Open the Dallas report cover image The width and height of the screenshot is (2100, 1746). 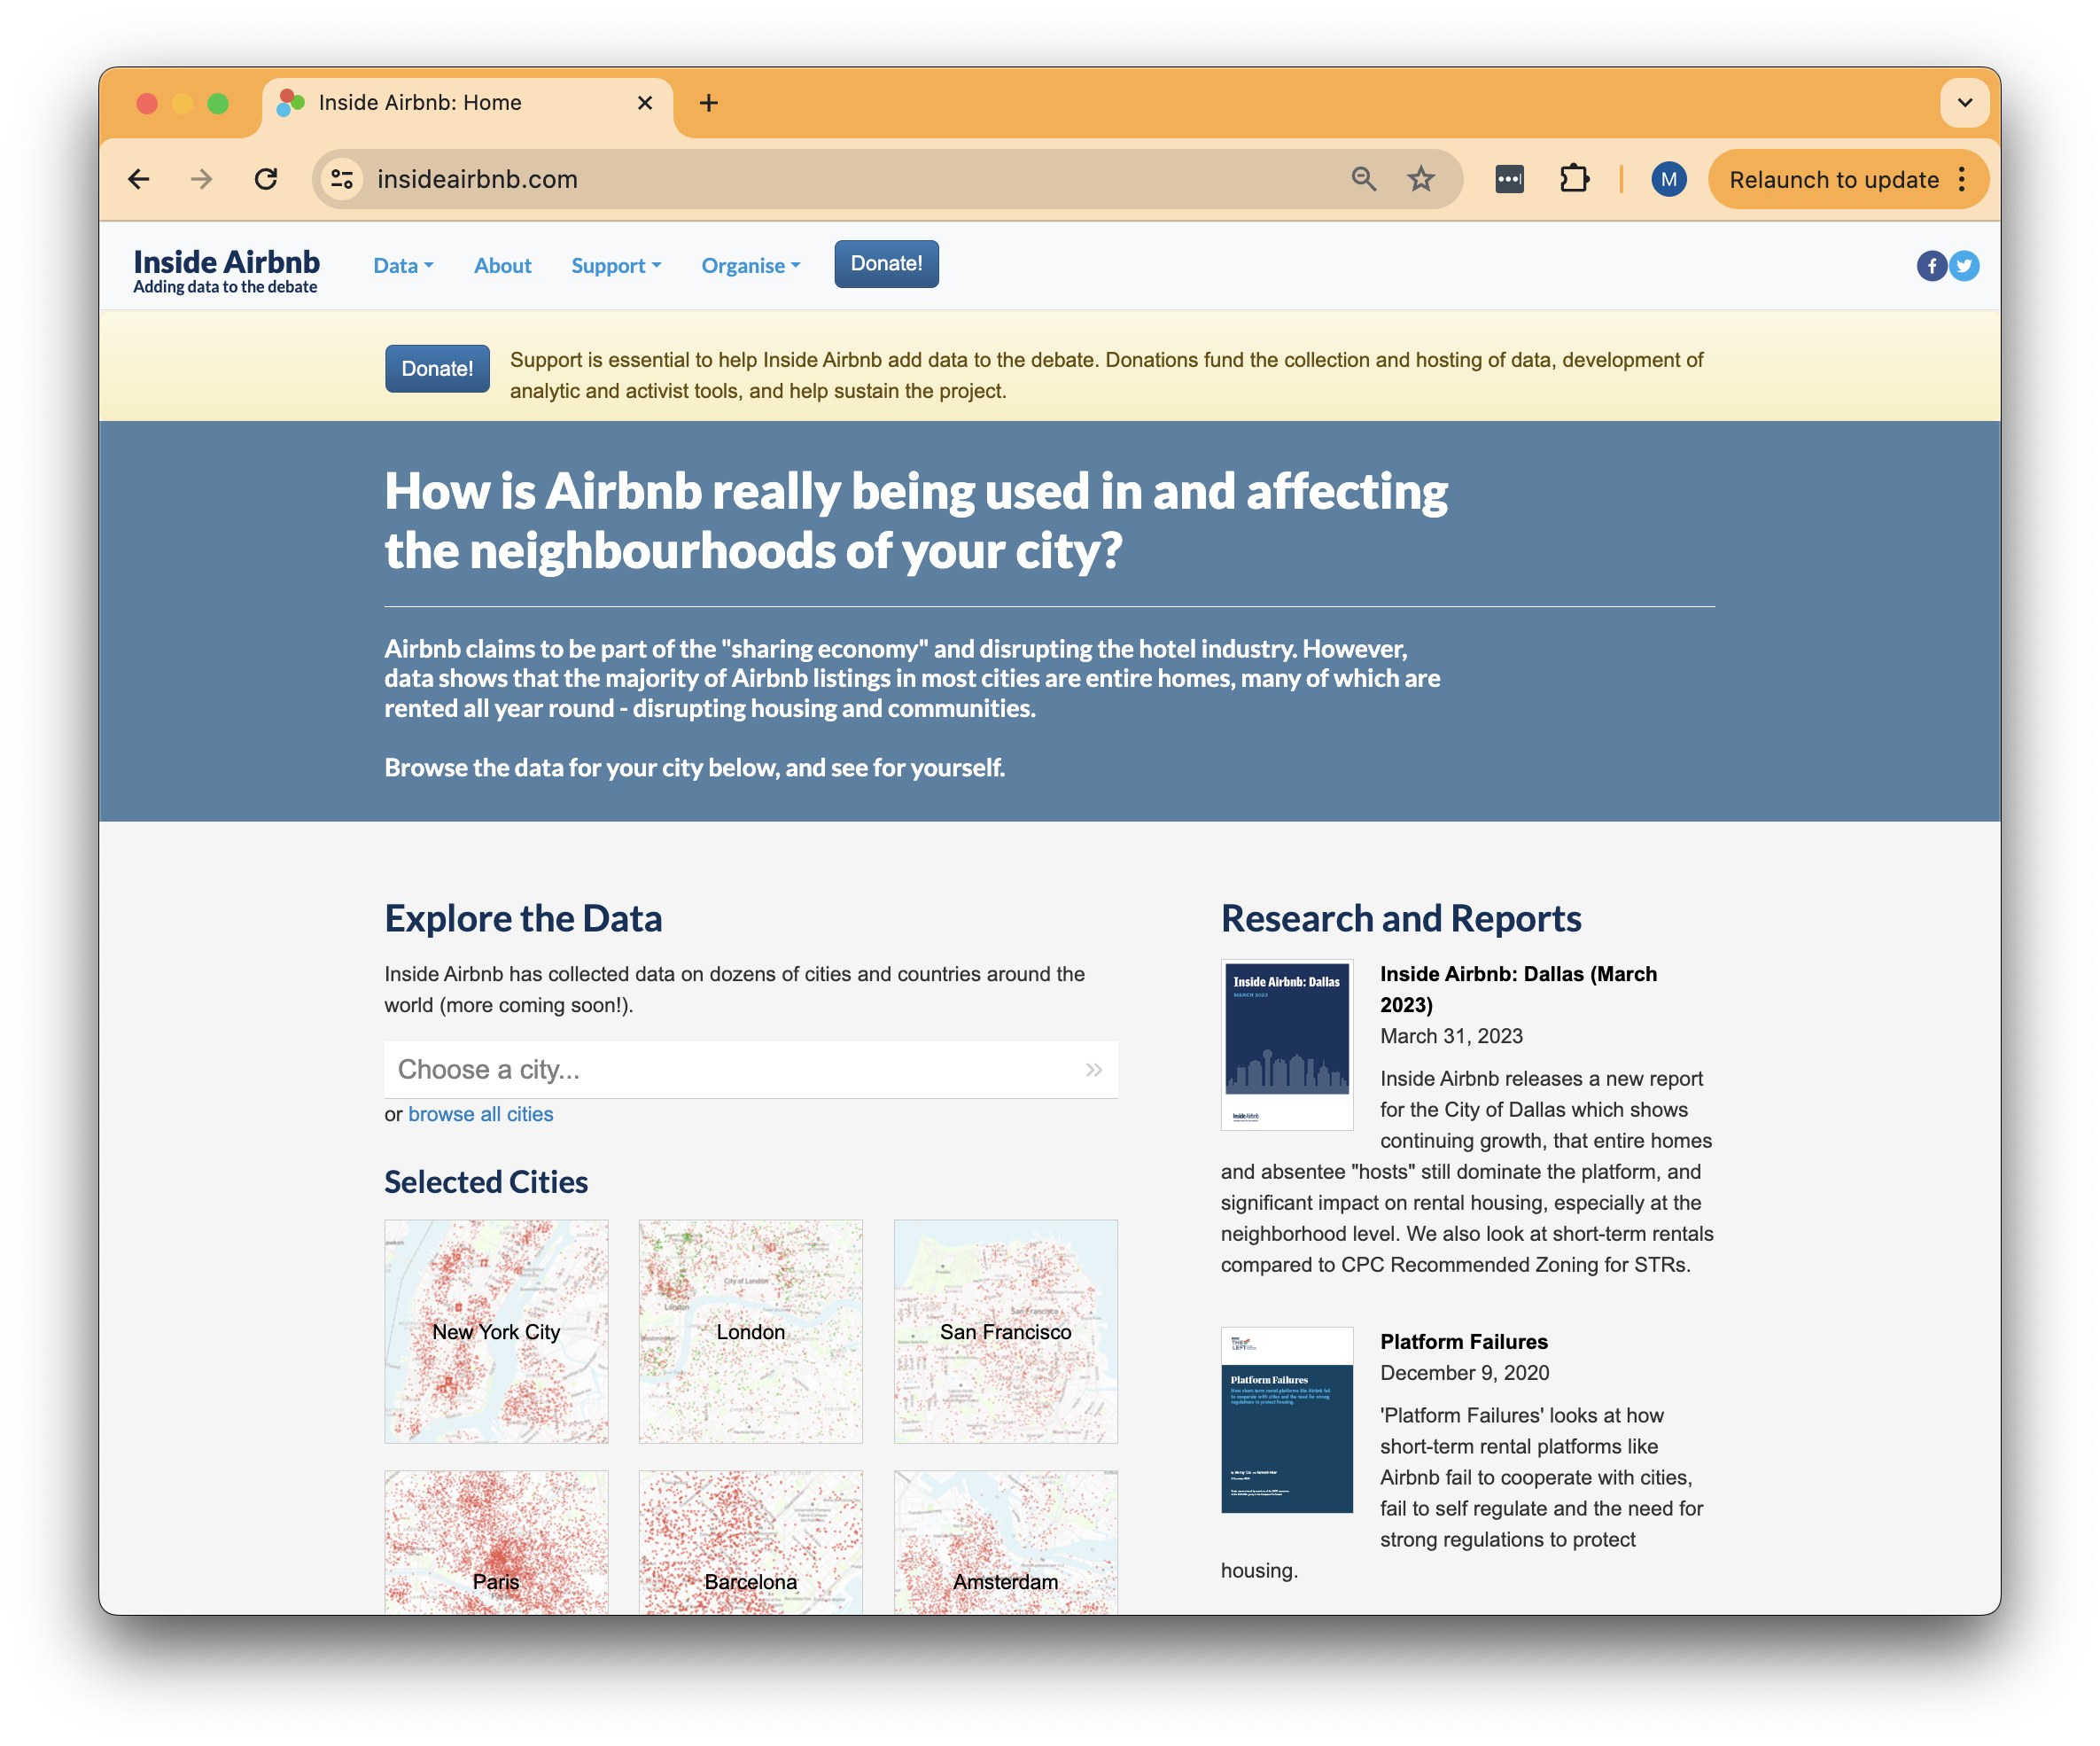1287,1045
